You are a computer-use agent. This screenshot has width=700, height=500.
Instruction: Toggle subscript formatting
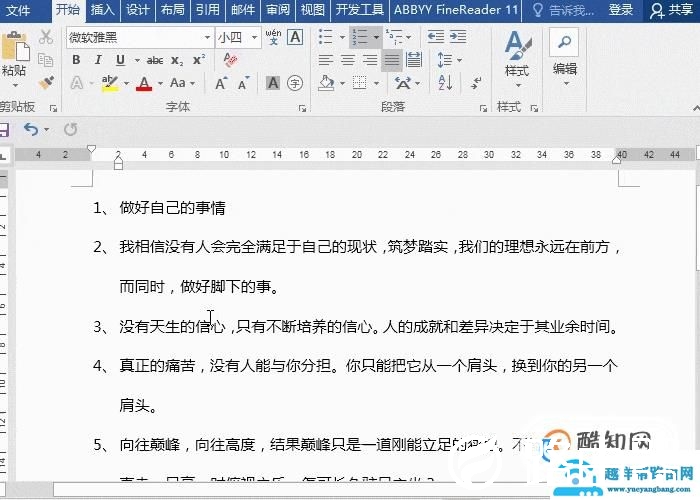(x=177, y=60)
